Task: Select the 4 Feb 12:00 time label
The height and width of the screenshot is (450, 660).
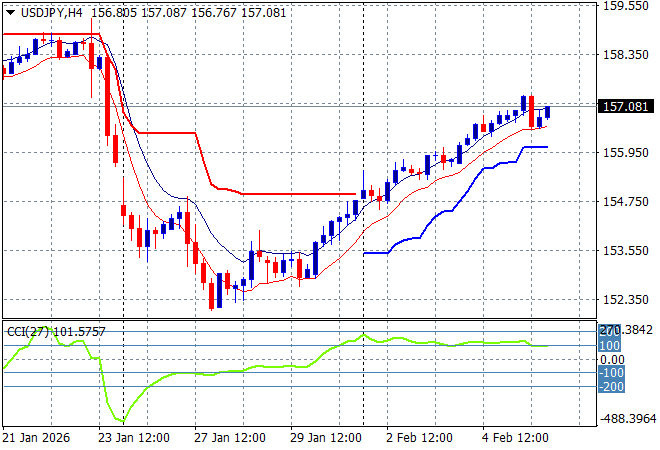Action: (x=515, y=438)
